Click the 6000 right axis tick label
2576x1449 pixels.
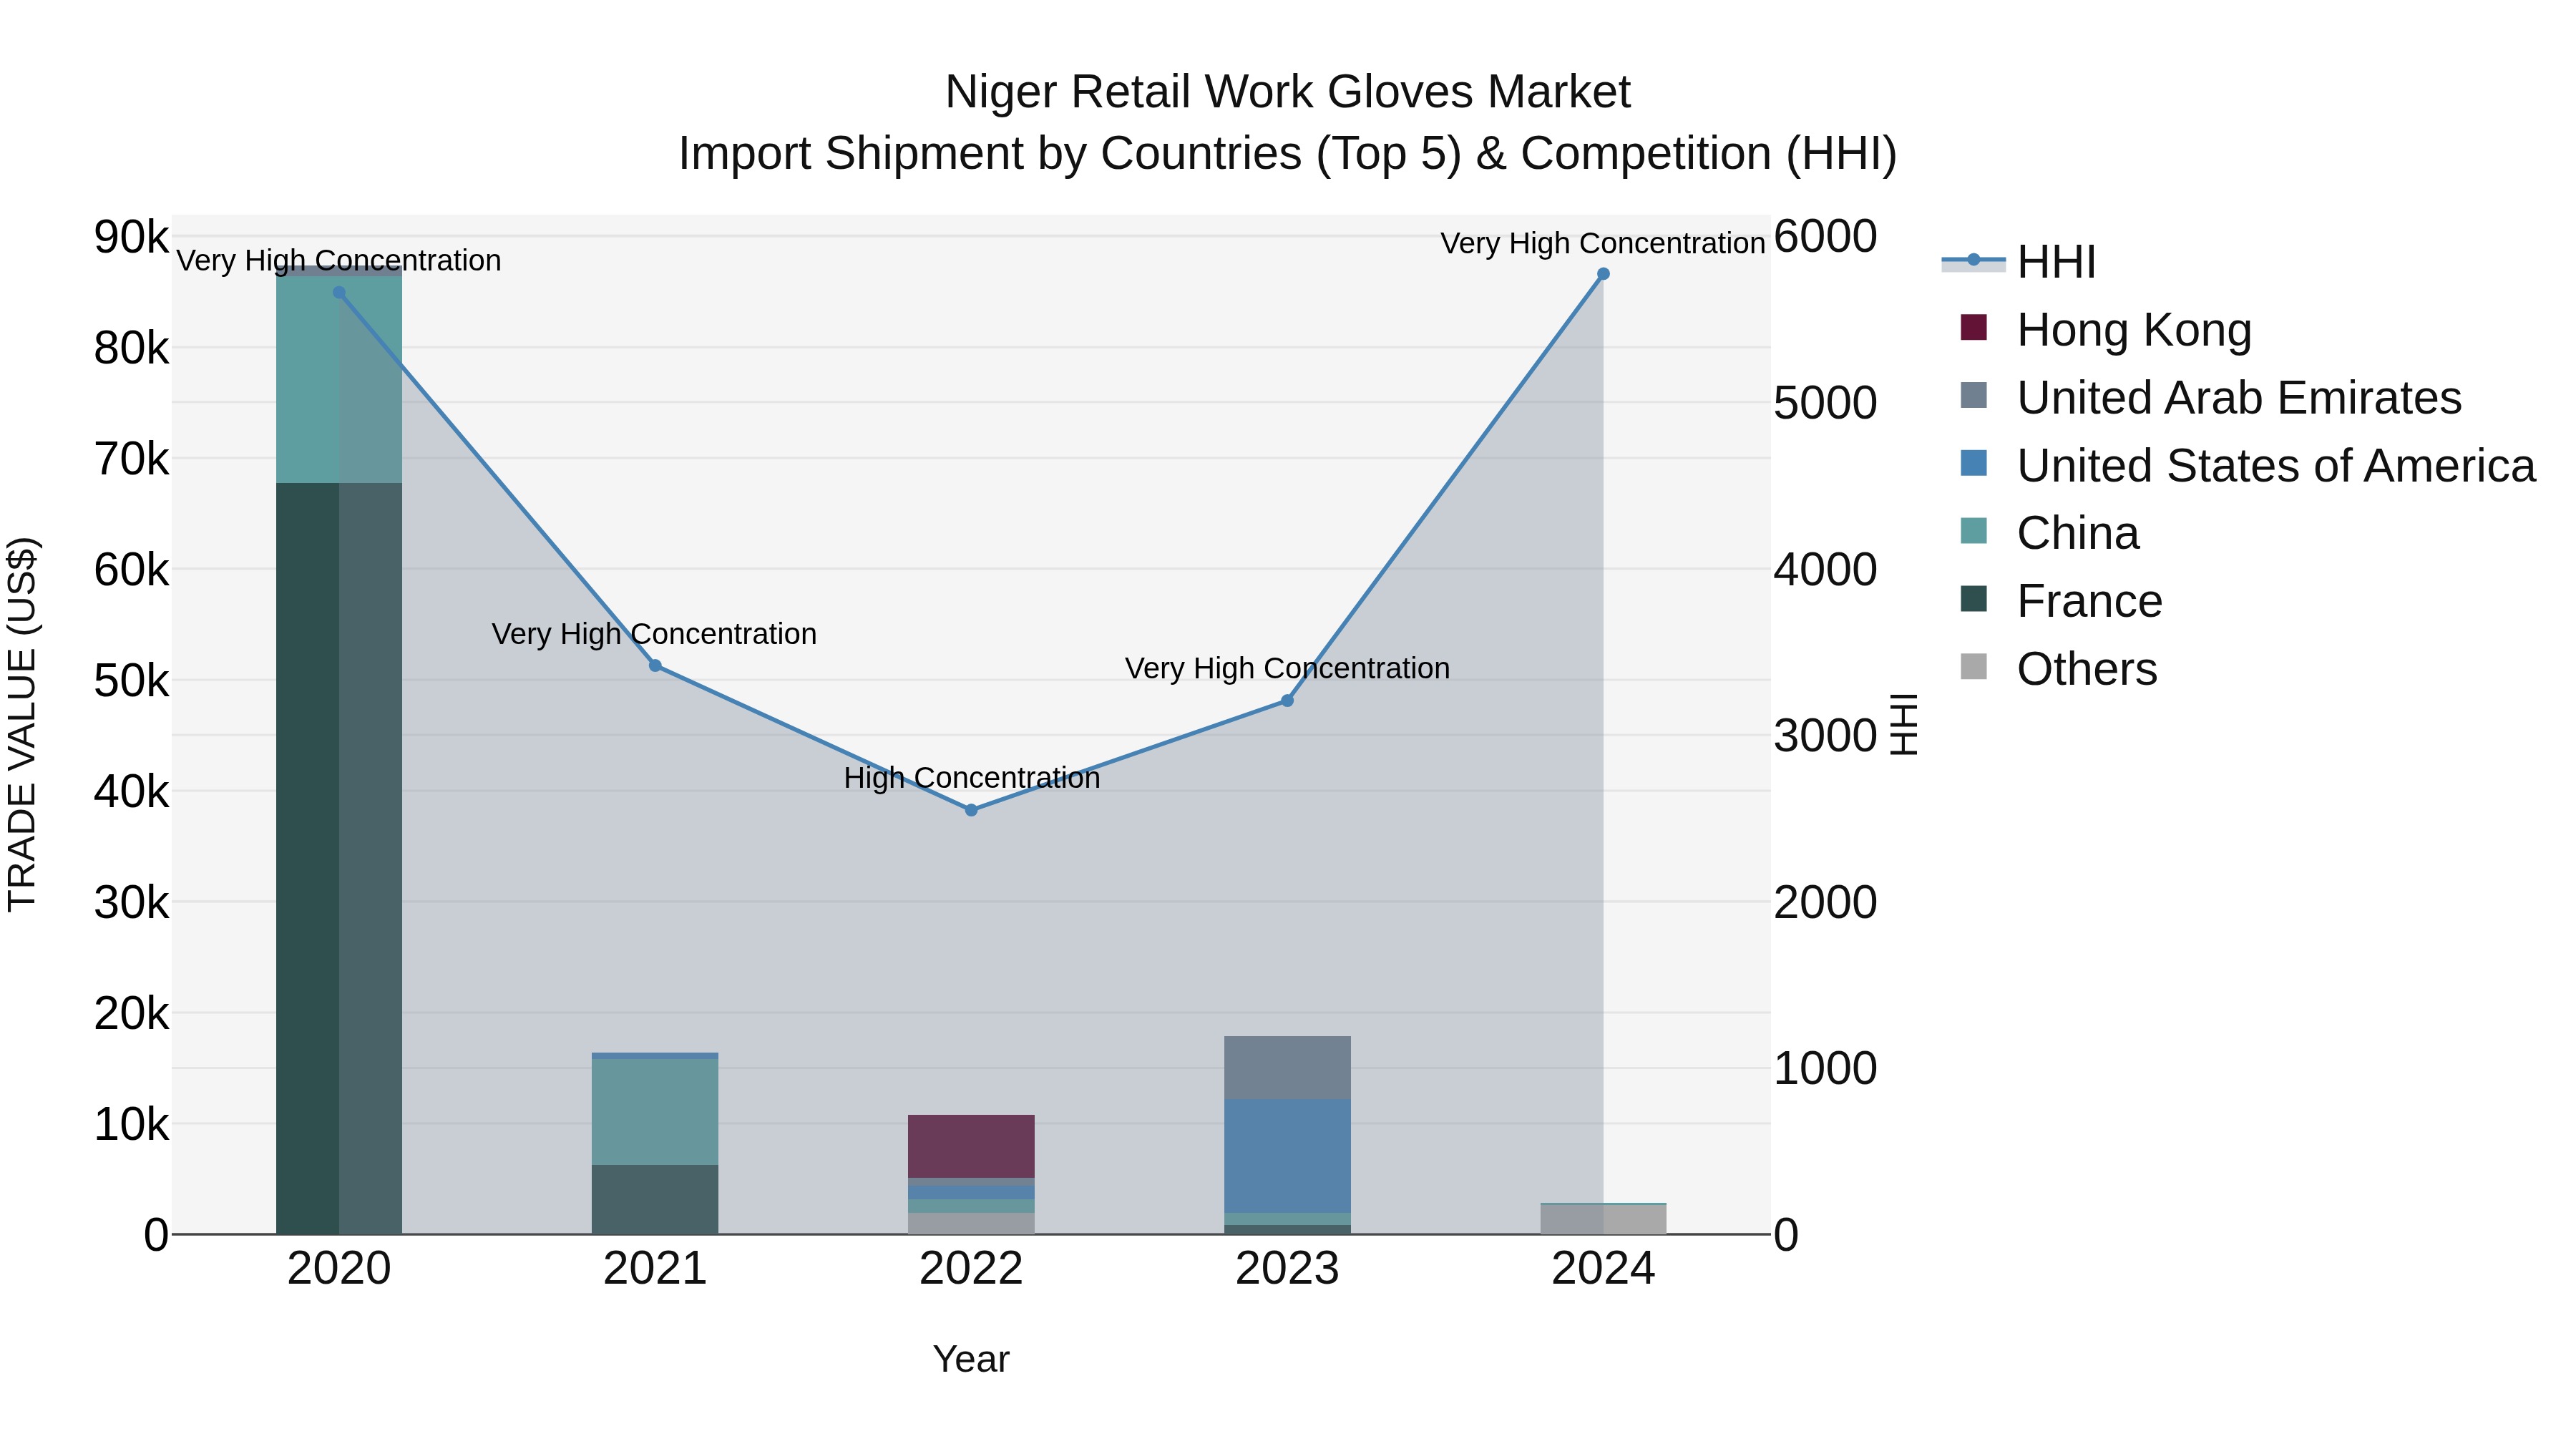[x=1826, y=237]
